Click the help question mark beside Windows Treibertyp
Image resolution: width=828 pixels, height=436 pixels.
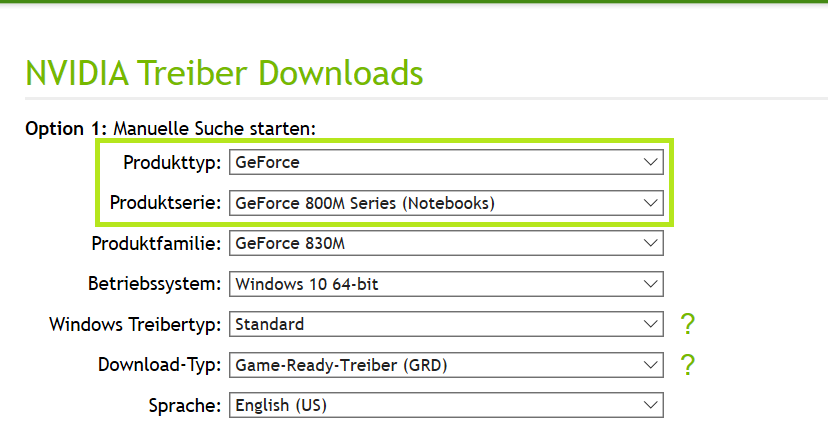pos(687,324)
